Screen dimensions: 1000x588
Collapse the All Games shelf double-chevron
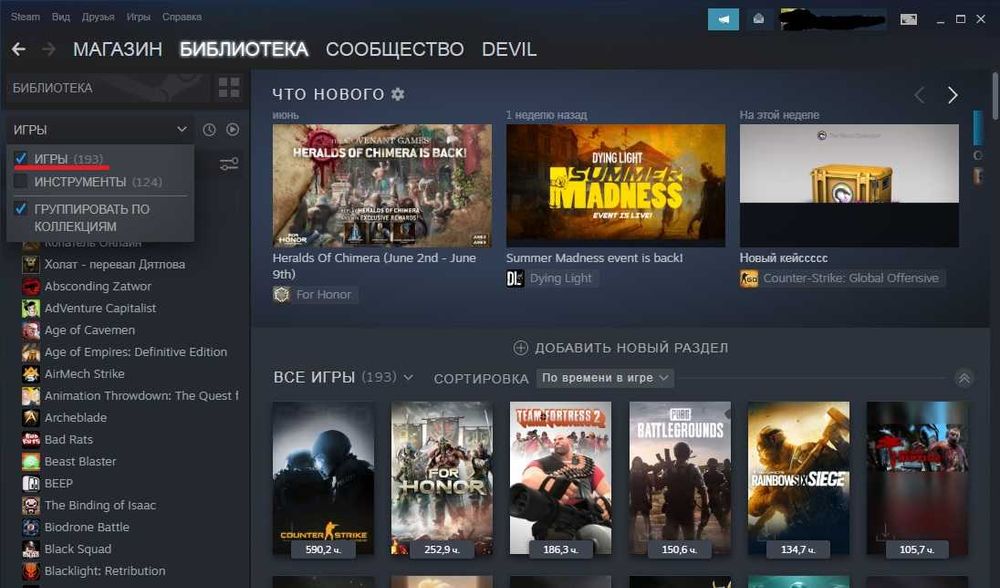pos(964,378)
